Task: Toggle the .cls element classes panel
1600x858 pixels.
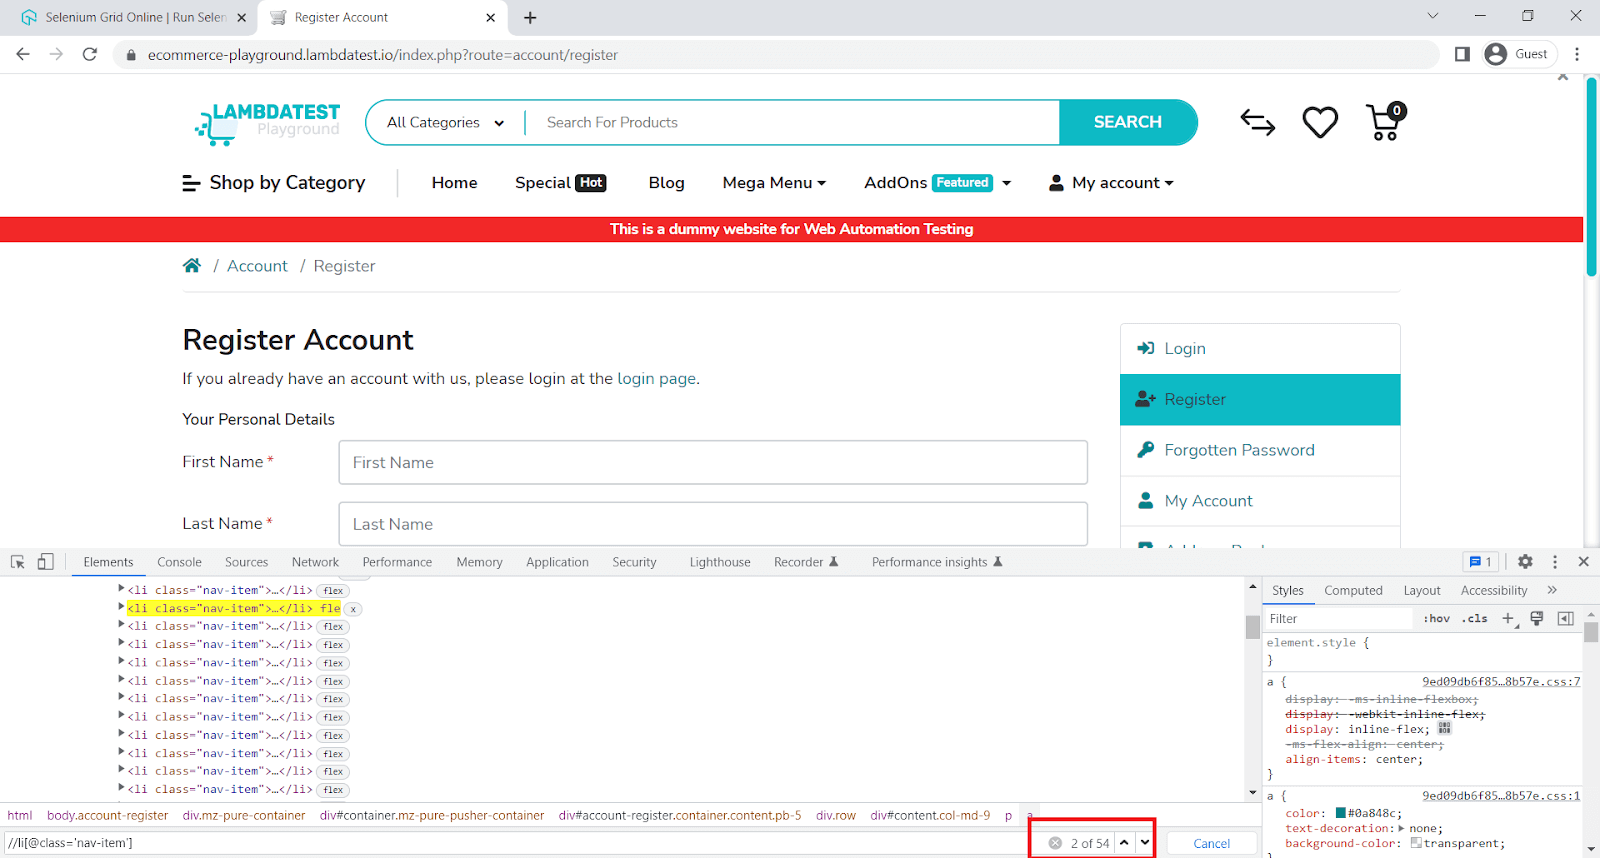Action: (1474, 619)
